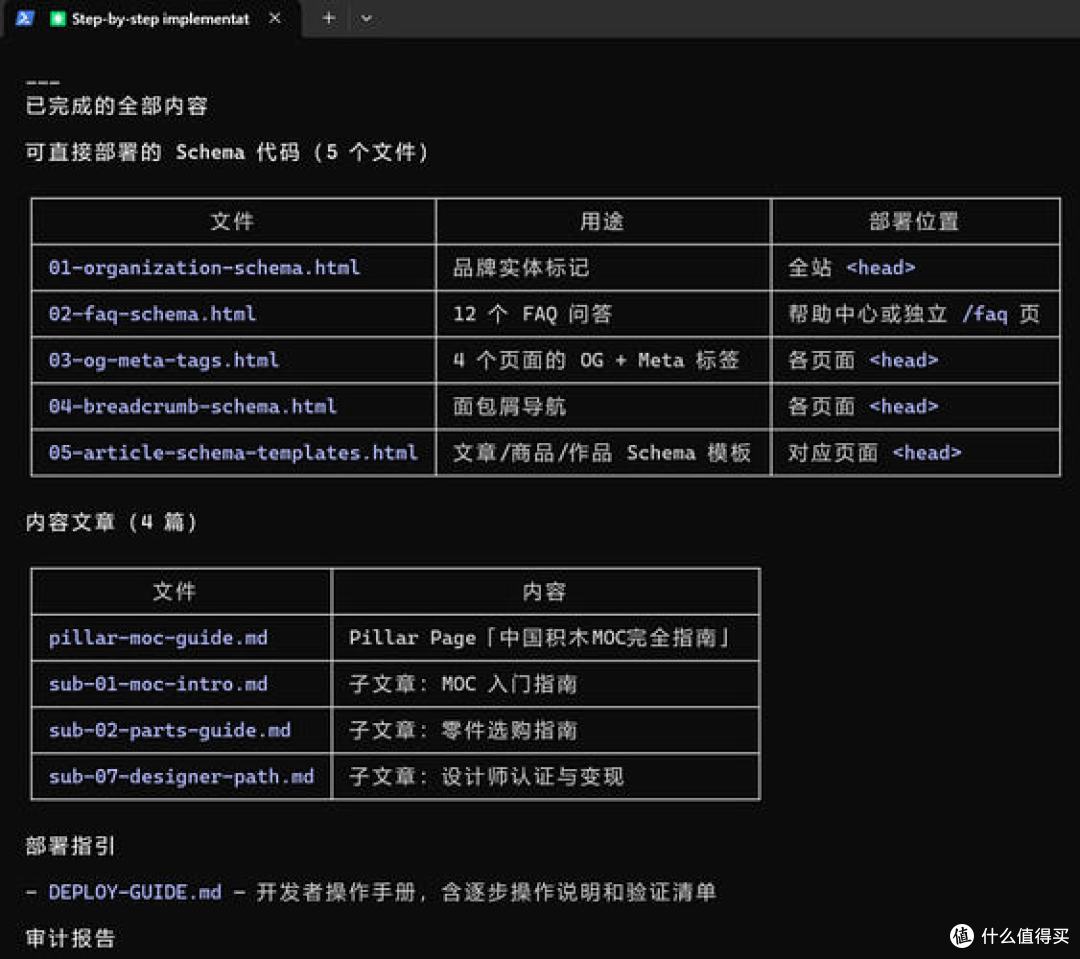Click sub-02-parts-guide.md file name
Screen dimensions: 1080x959
(169, 730)
